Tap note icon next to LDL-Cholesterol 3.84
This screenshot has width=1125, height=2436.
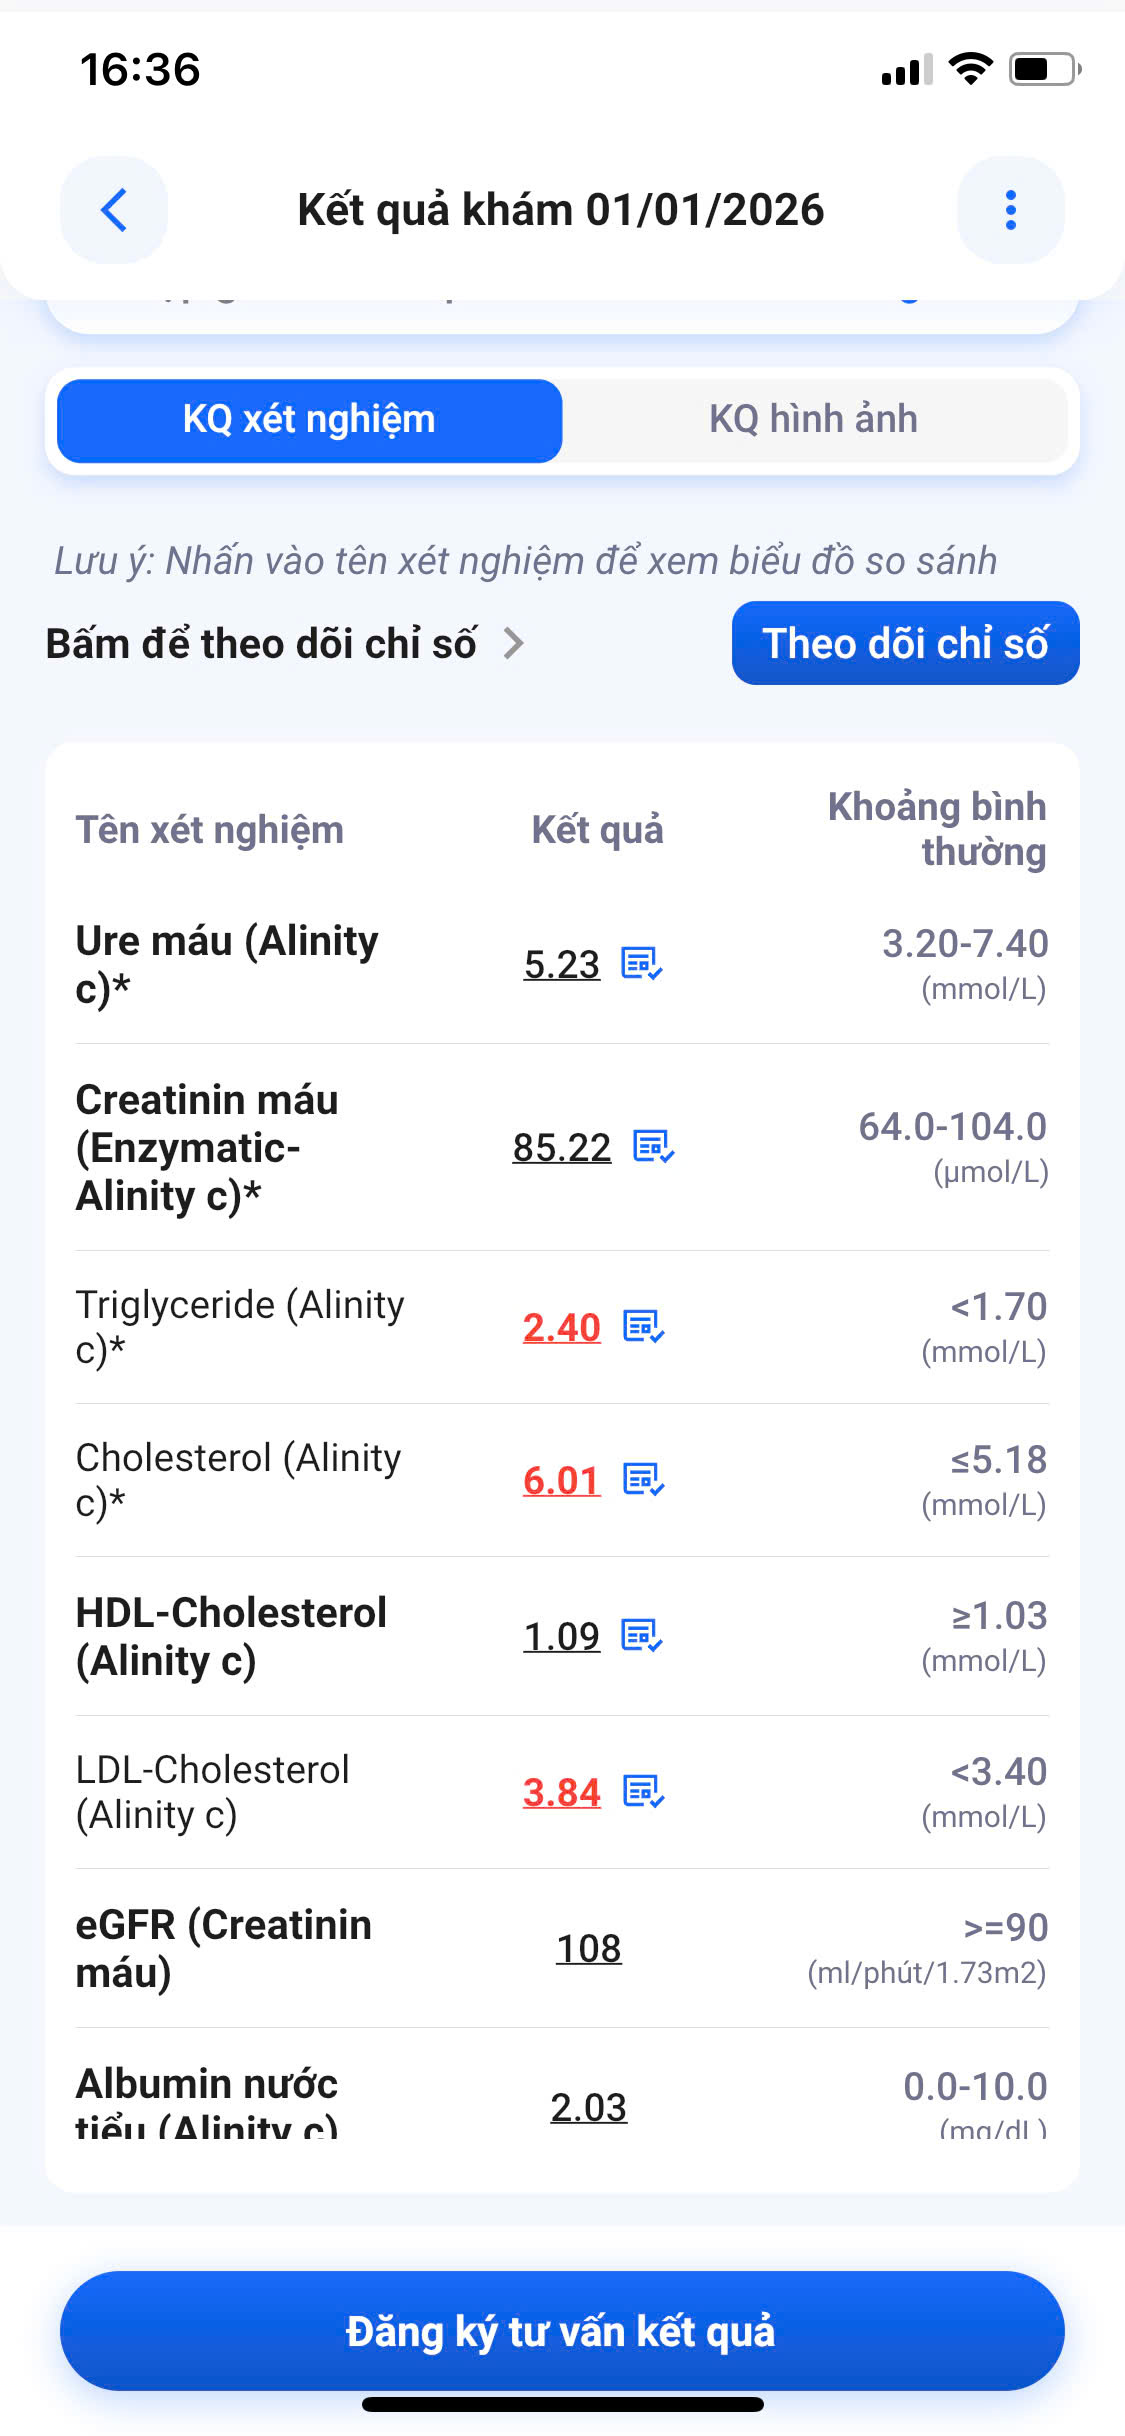click(x=643, y=1792)
